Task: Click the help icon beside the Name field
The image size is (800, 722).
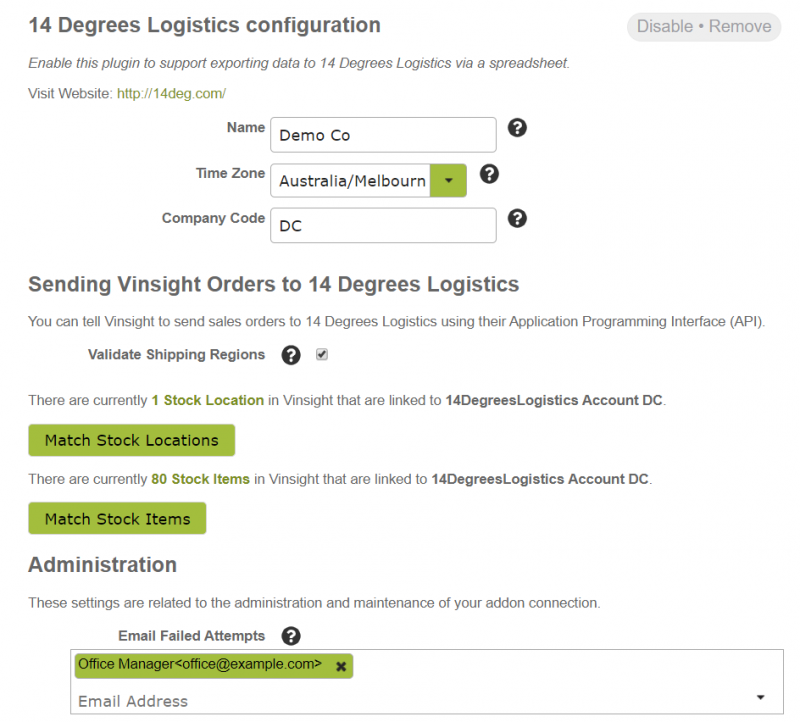Action: [x=517, y=128]
